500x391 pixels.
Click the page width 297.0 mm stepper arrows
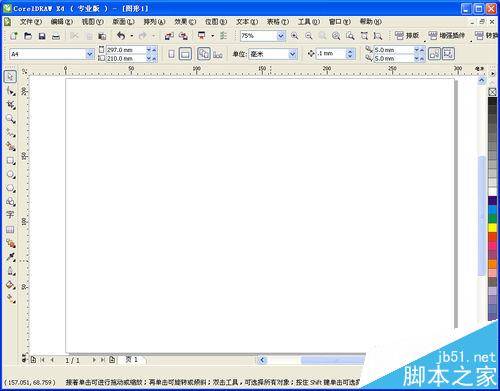(151, 50)
